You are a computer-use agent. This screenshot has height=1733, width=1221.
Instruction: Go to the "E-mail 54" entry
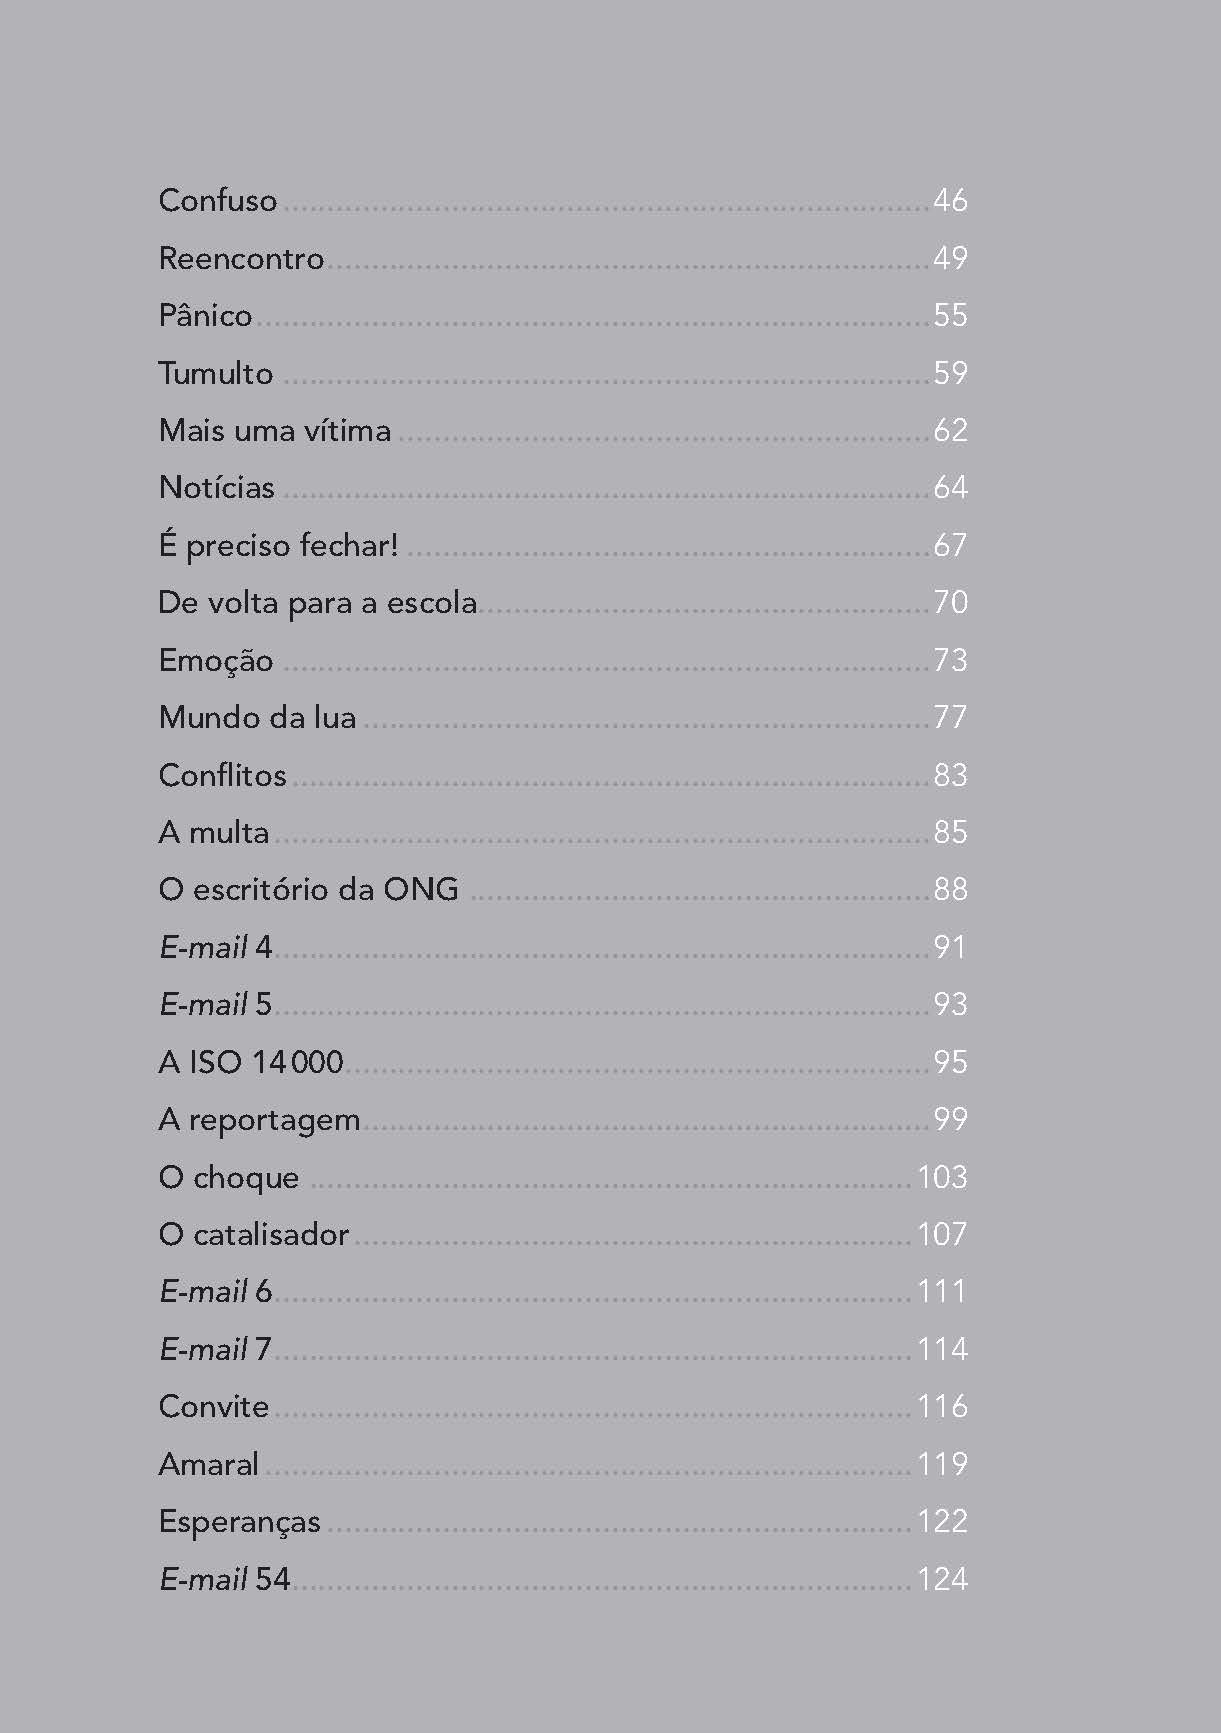tap(224, 1579)
